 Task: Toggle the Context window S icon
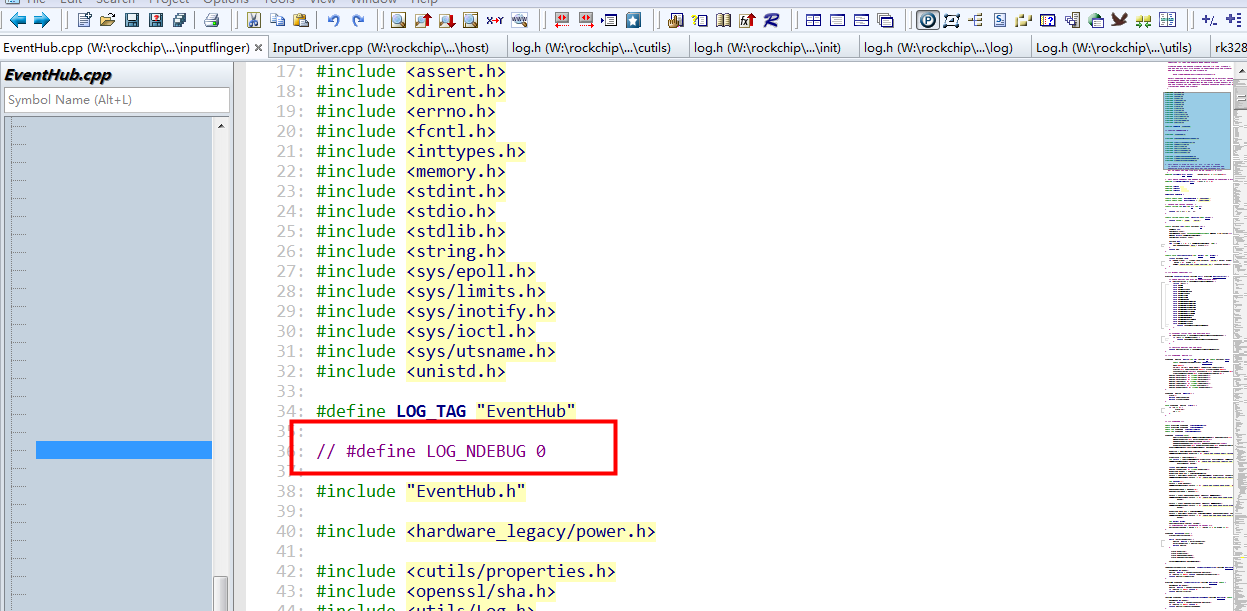[x=1000, y=20]
